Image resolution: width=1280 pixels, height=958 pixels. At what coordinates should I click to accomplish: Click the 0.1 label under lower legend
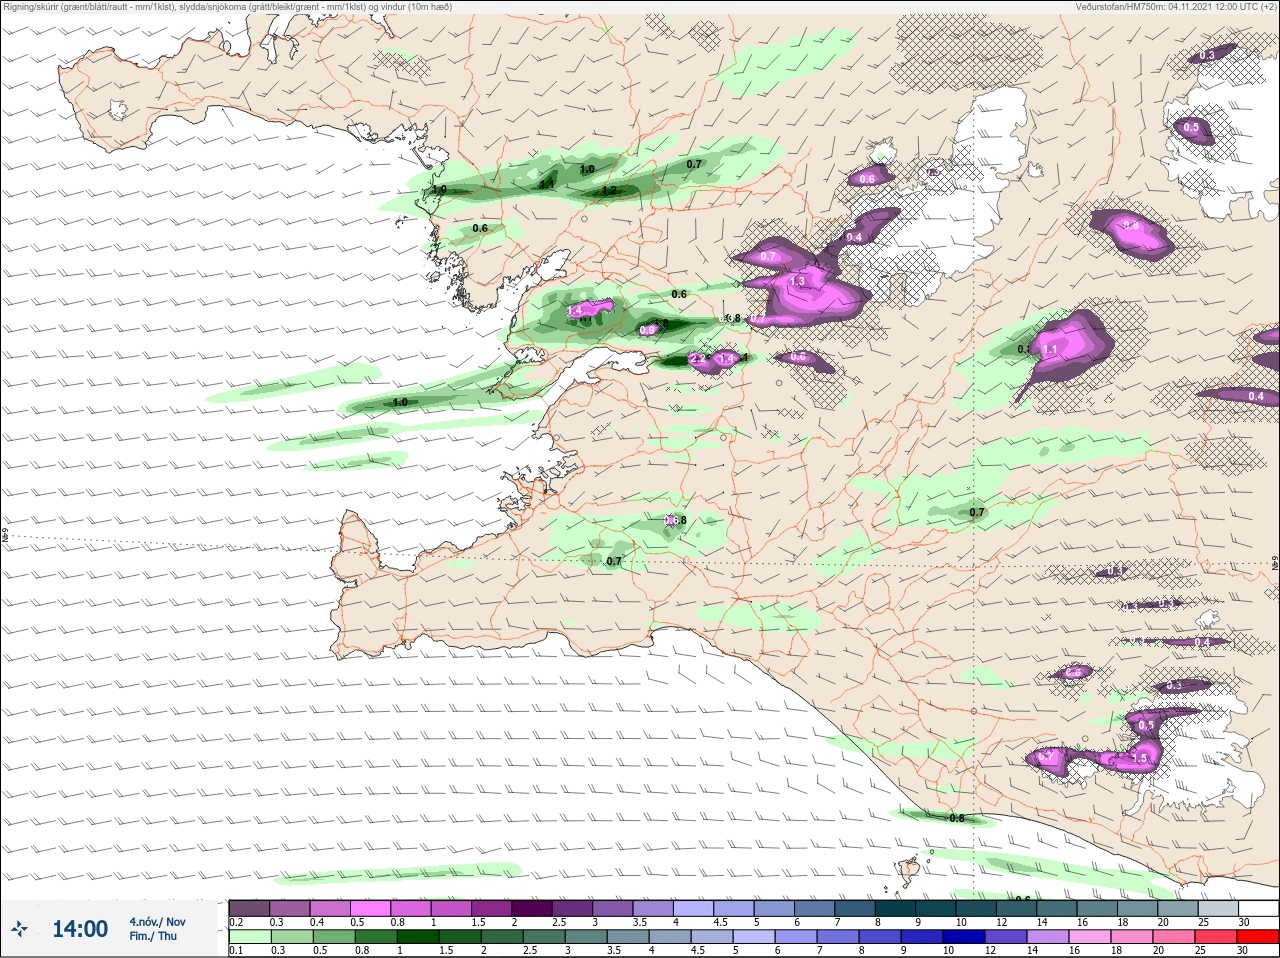(235, 950)
